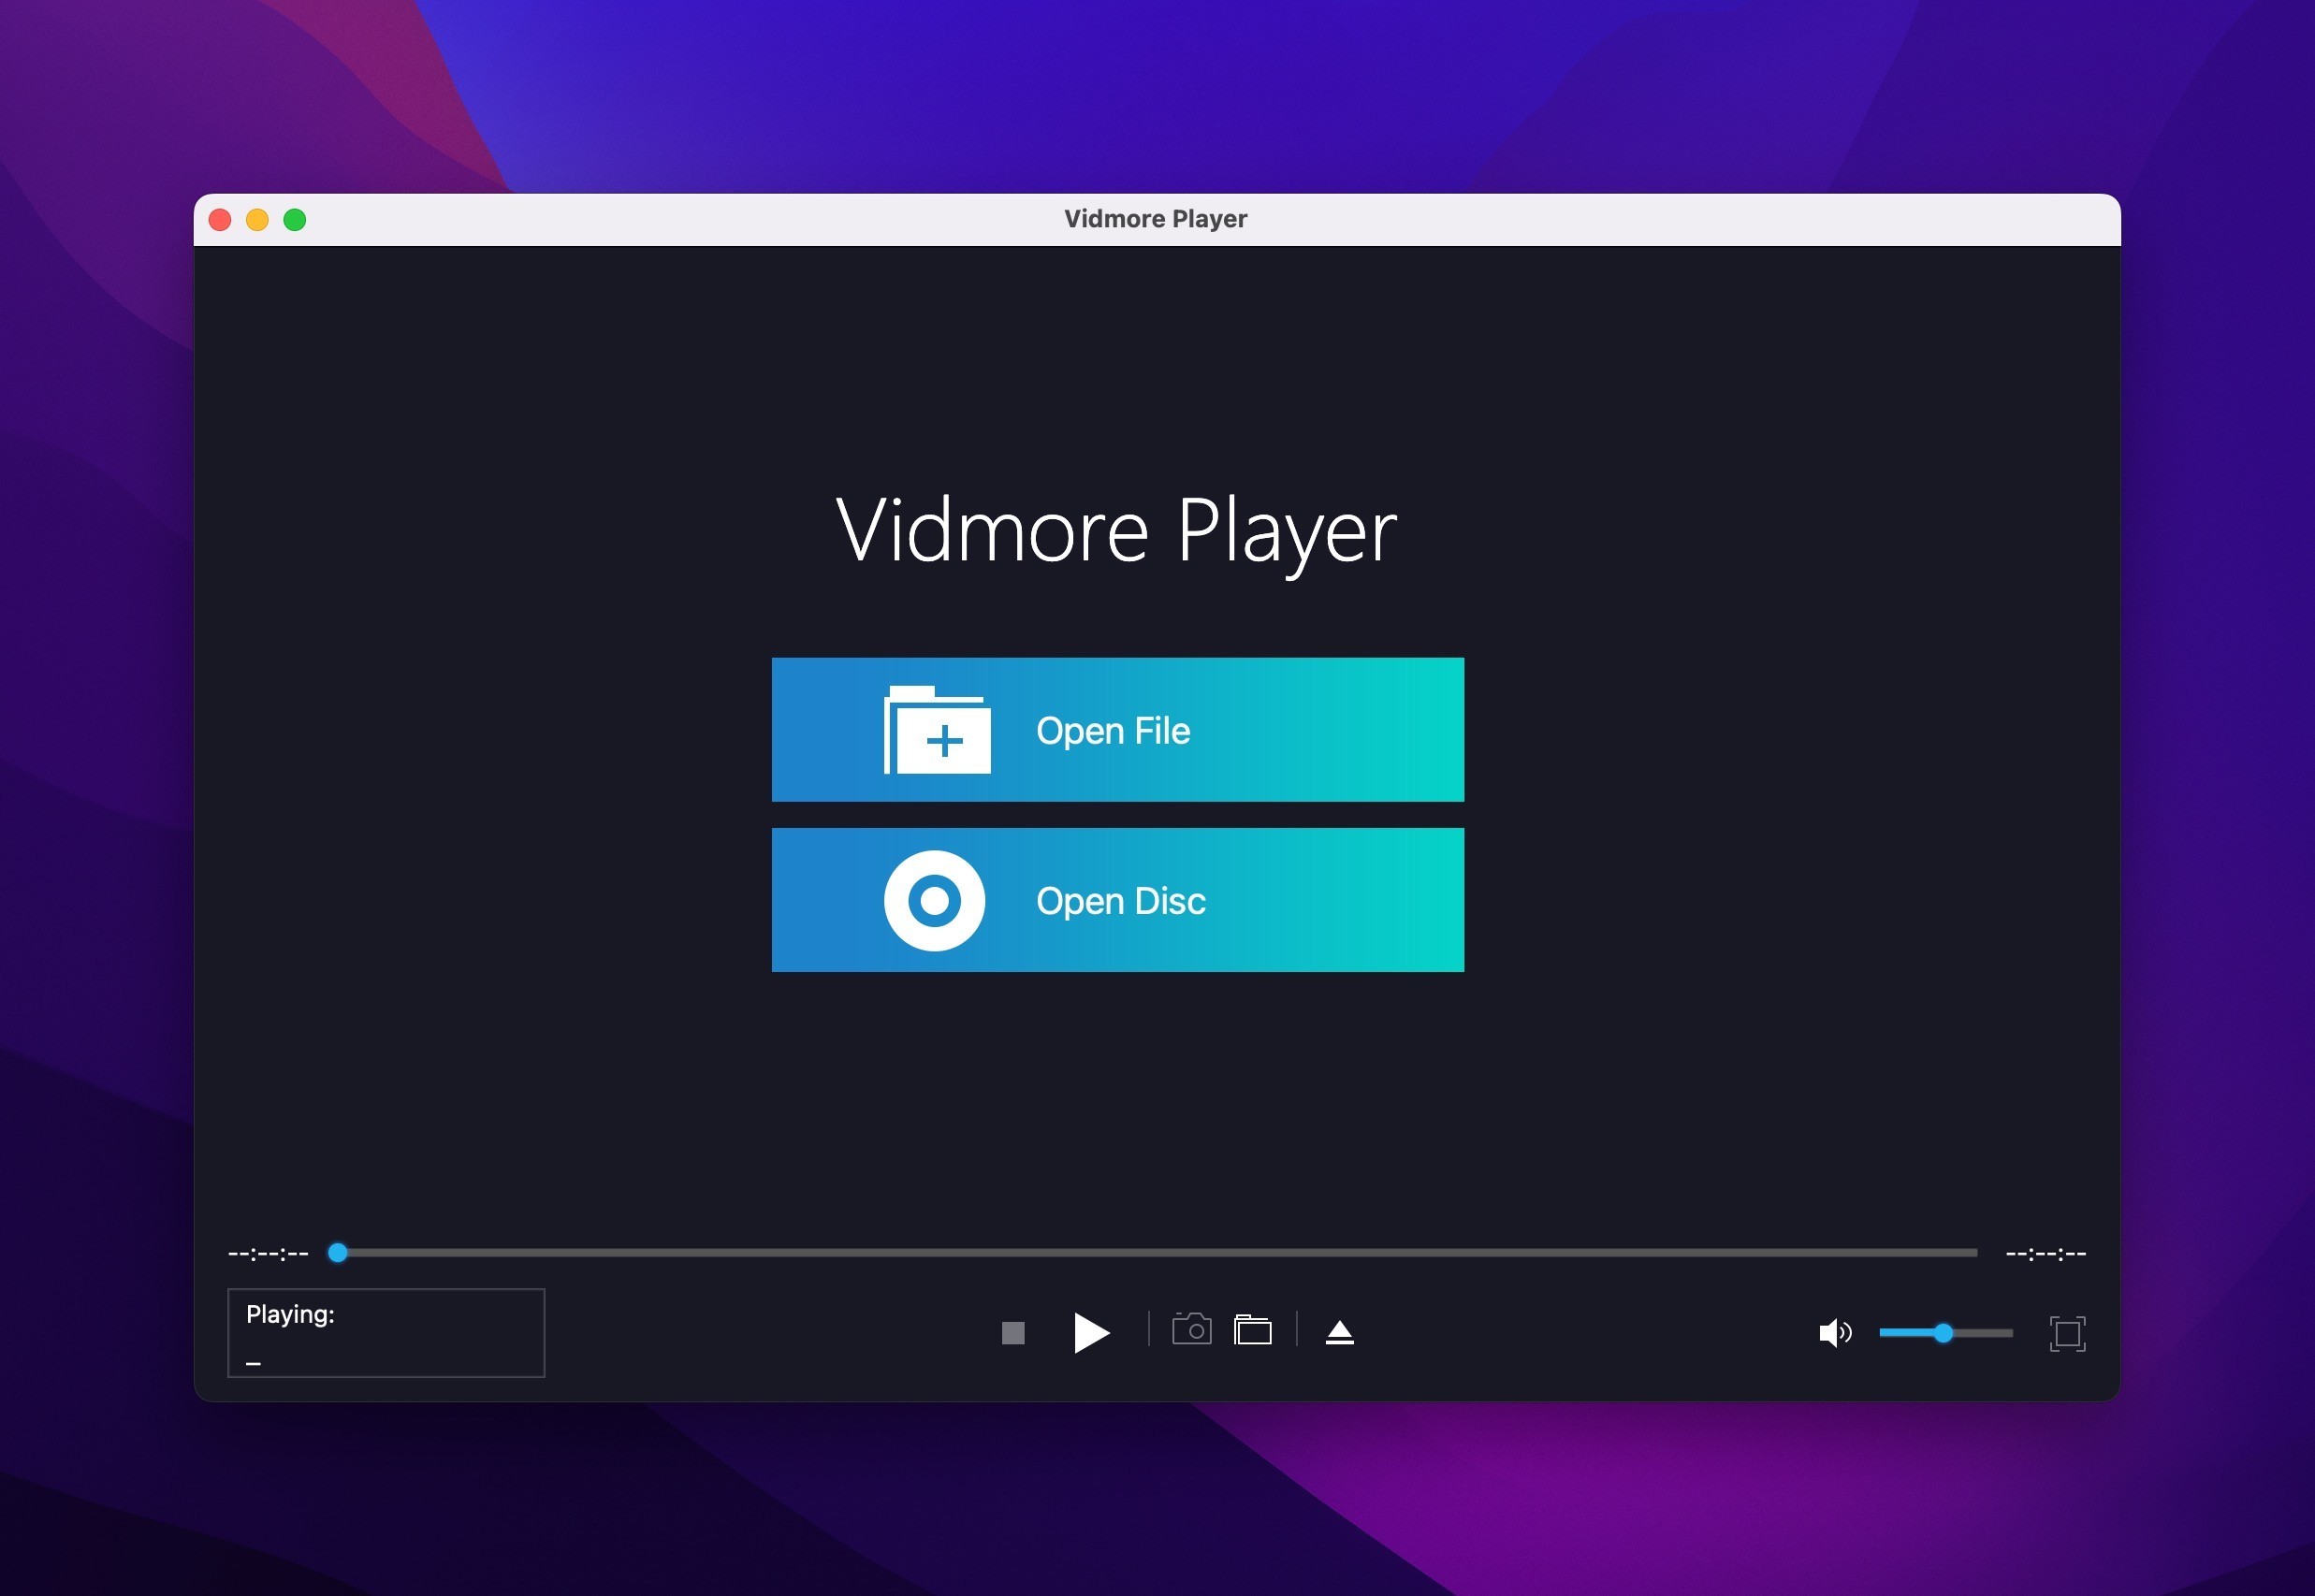This screenshot has height=1596, width=2315.
Task: Click the Playing info box
Action: [386, 1333]
